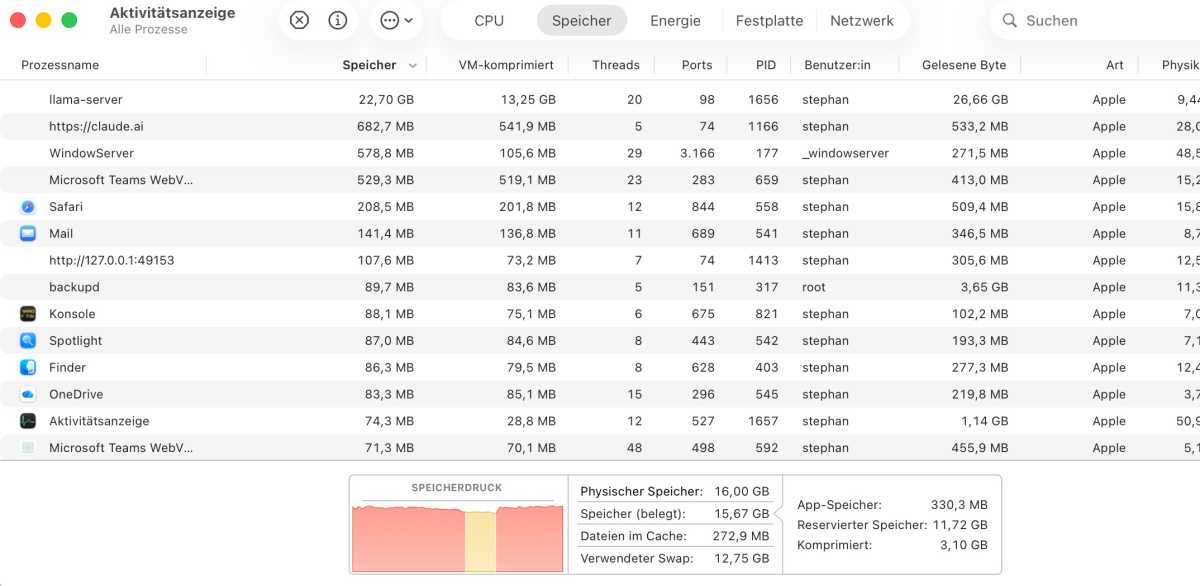Stop the selected process with X button
This screenshot has height=586, width=1200.
(299, 20)
